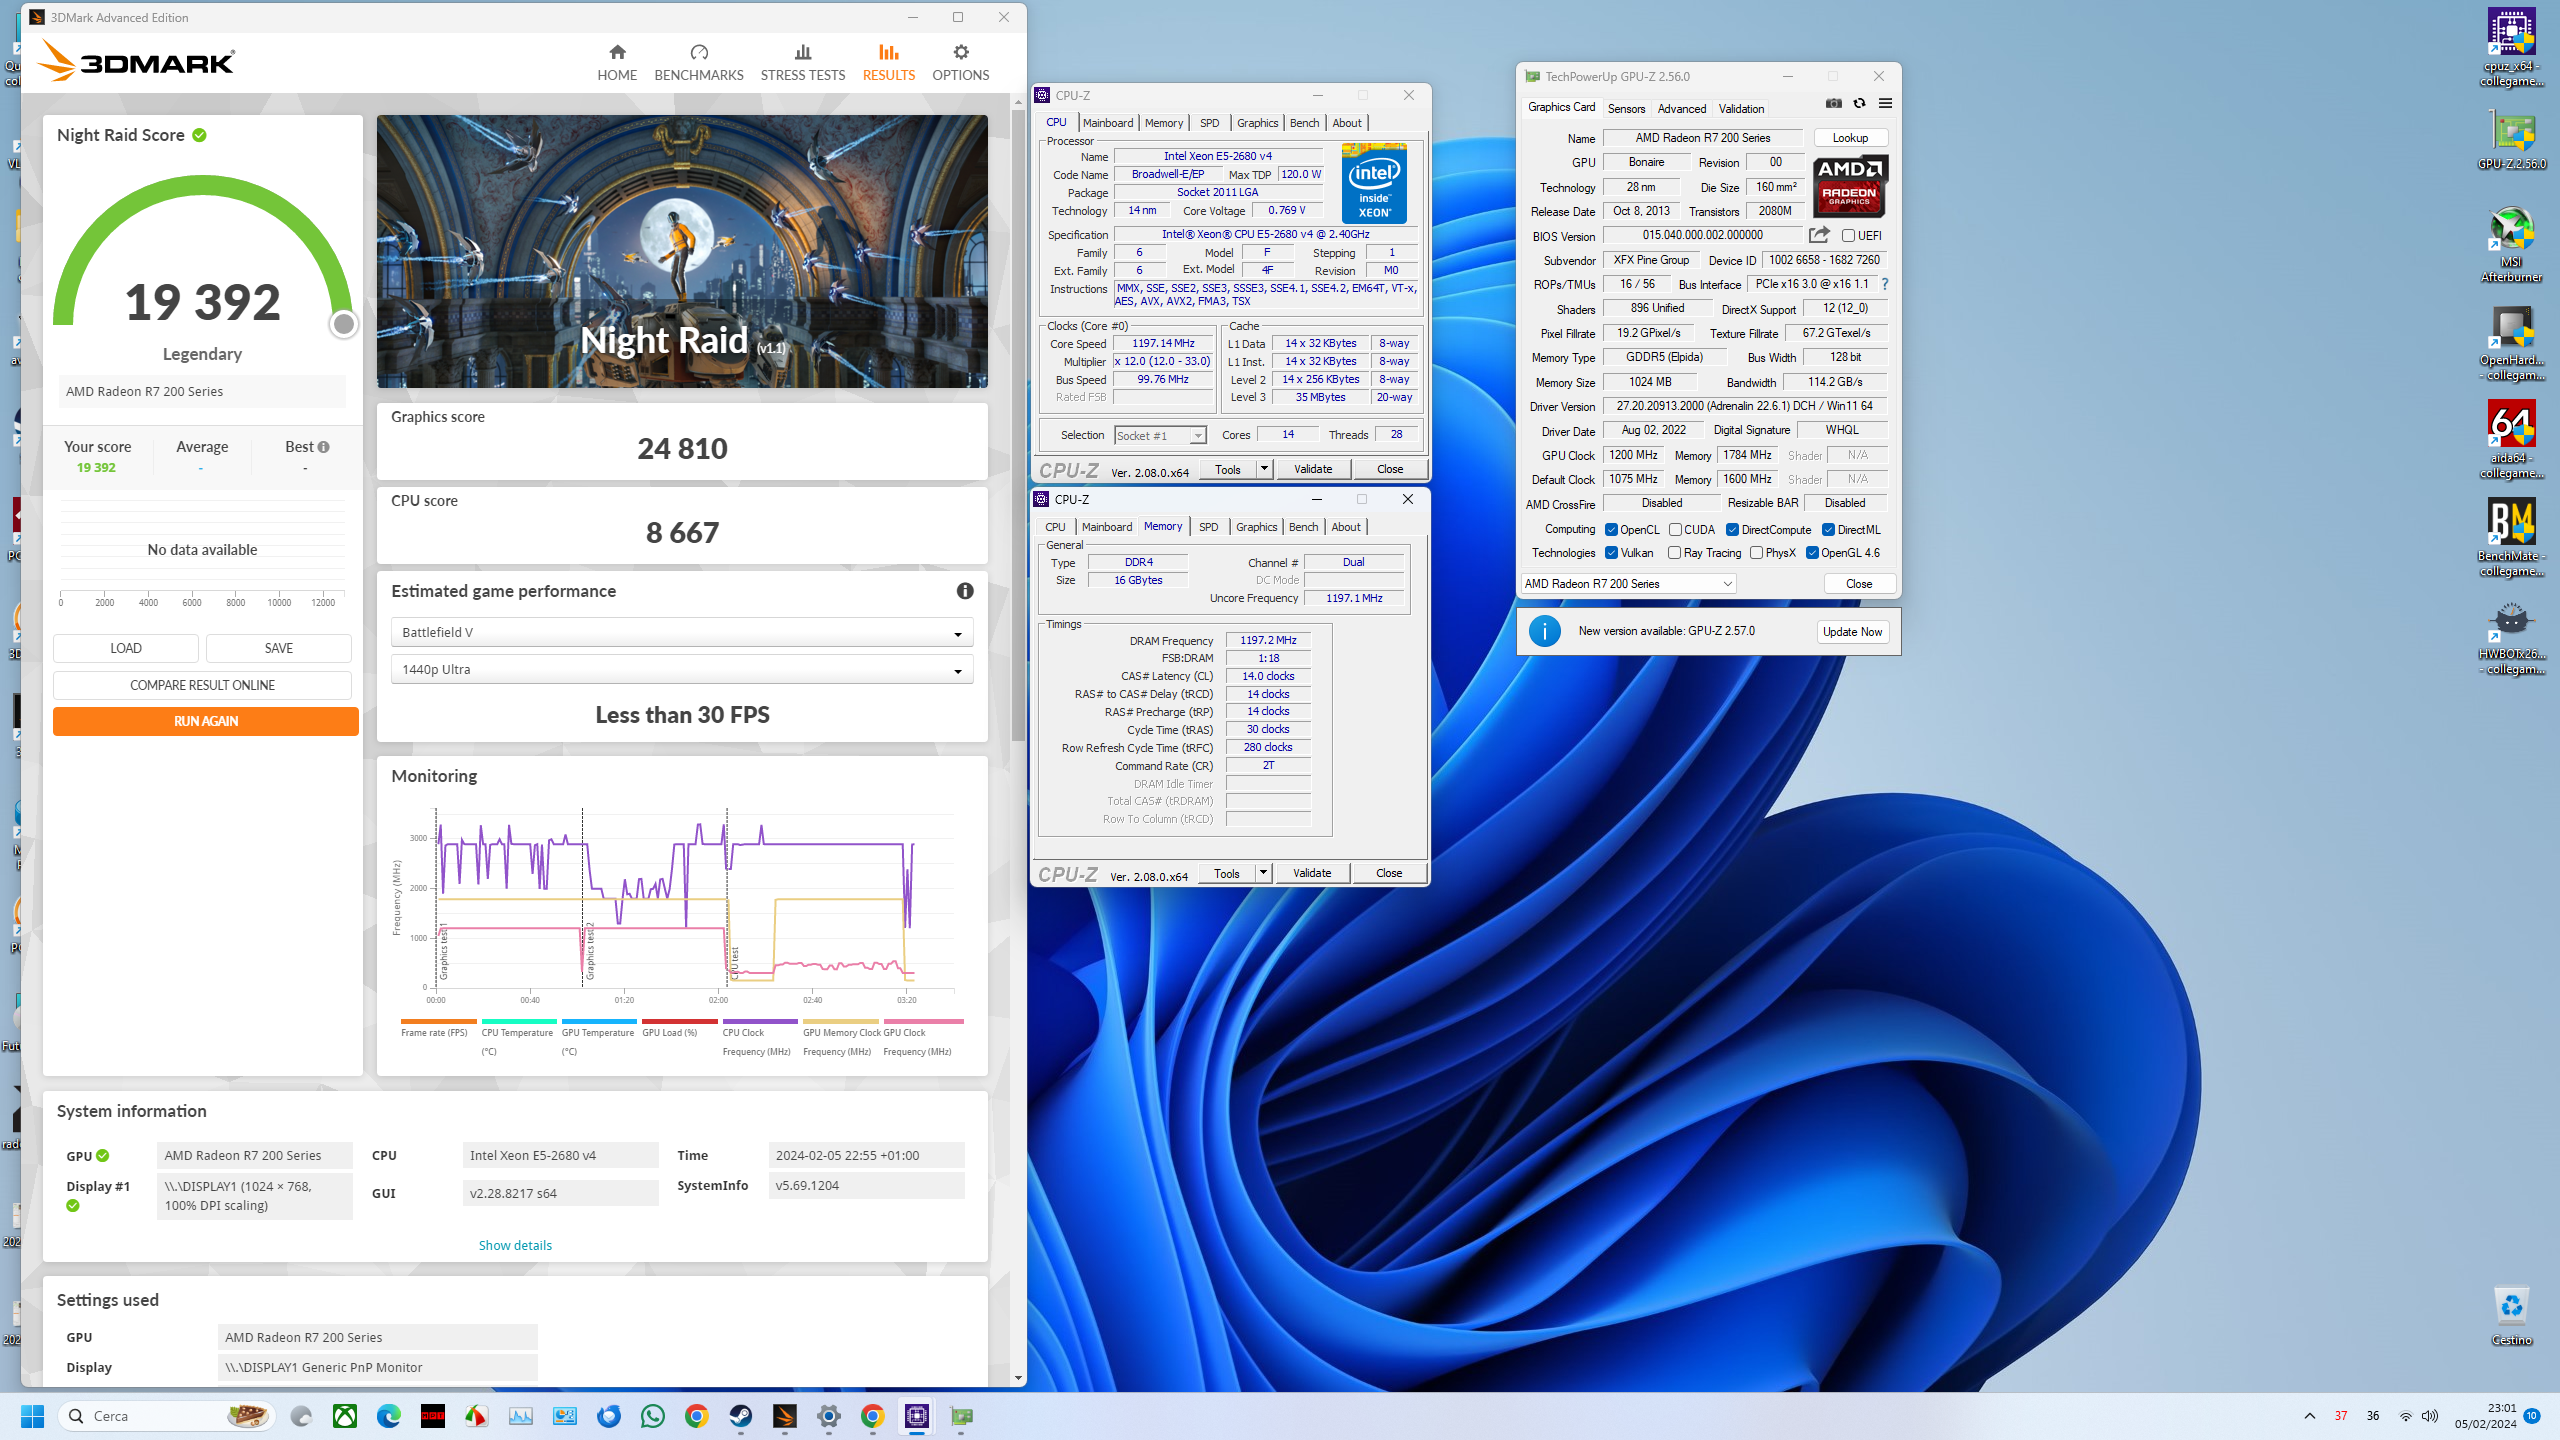
Task: Click the WhatsApp icon in the taskbar
Action: [x=653, y=1416]
